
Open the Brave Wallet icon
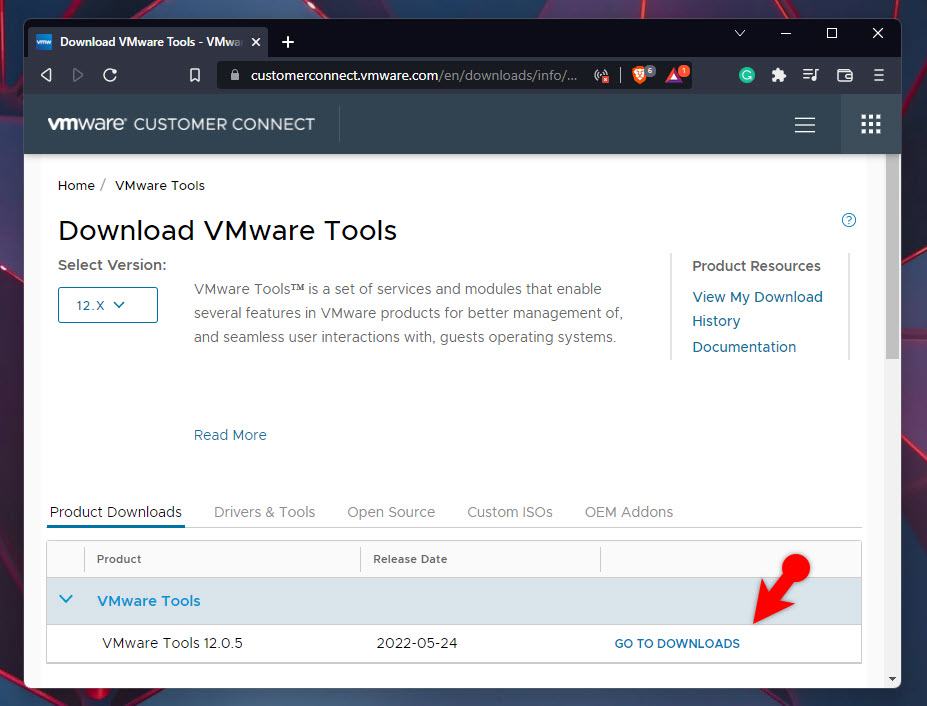(845, 75)
